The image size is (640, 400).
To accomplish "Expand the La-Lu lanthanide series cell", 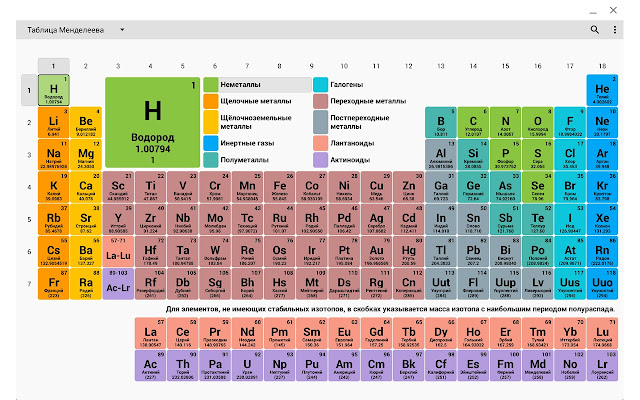I will [x=118, y=251].
